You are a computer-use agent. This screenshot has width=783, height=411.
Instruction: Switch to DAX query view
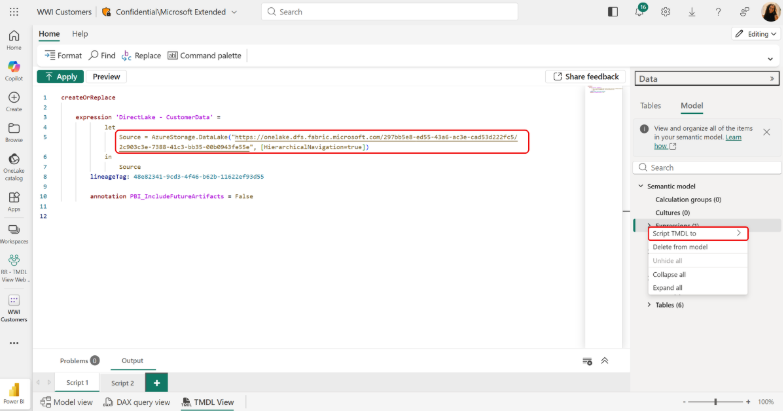tap(136, 402)
